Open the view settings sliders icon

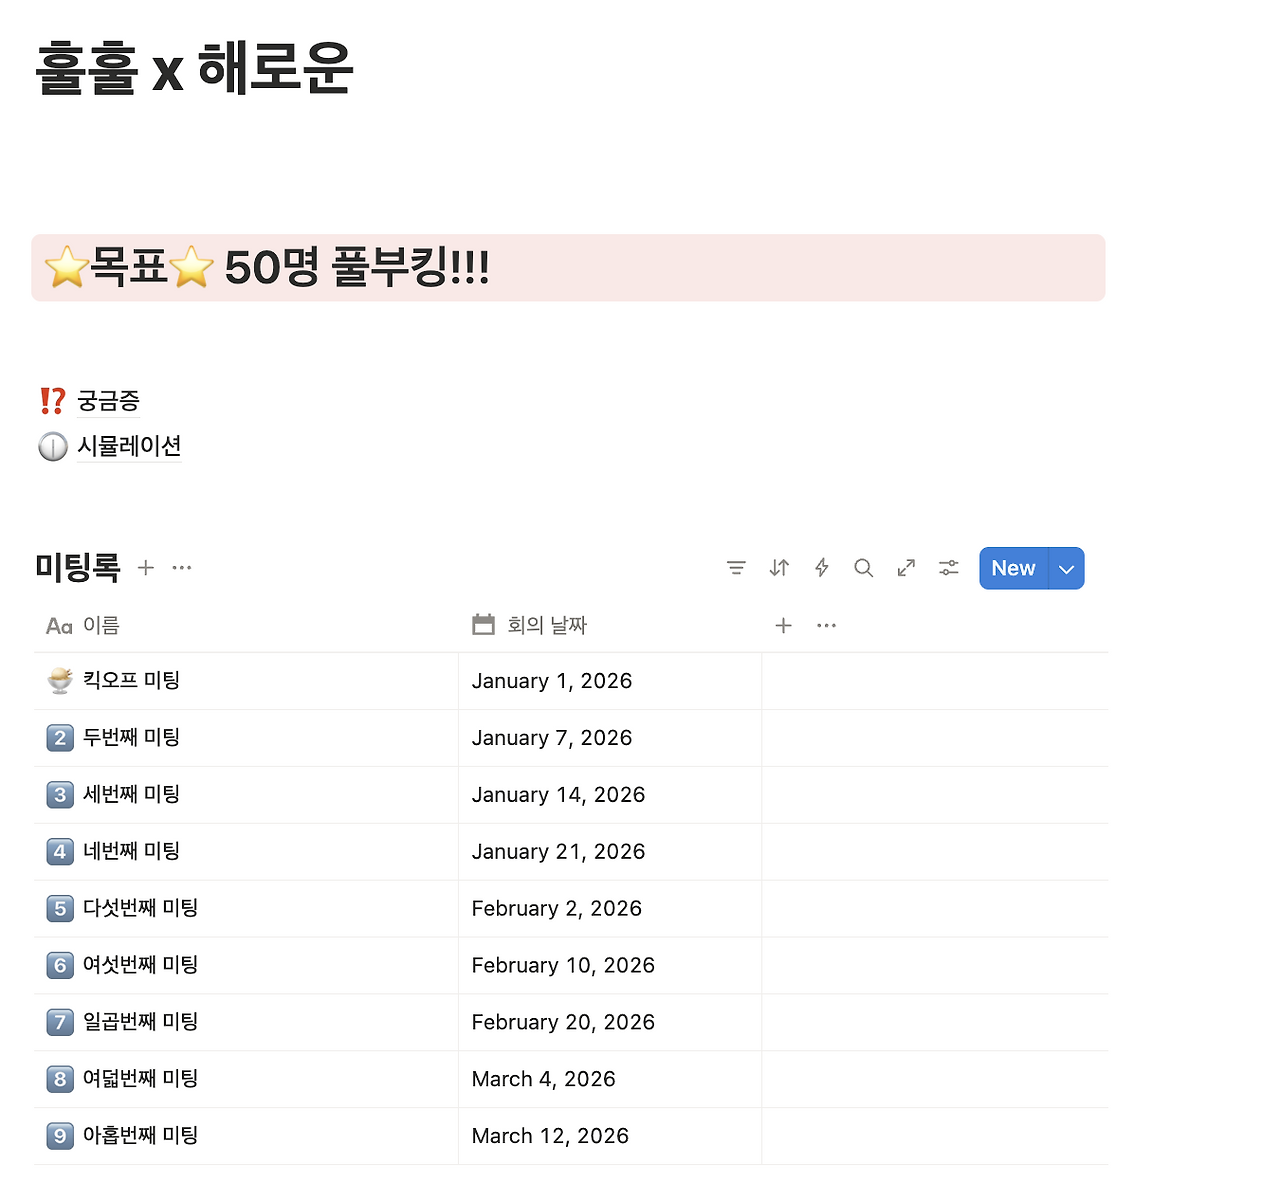[x=948, y=568]
